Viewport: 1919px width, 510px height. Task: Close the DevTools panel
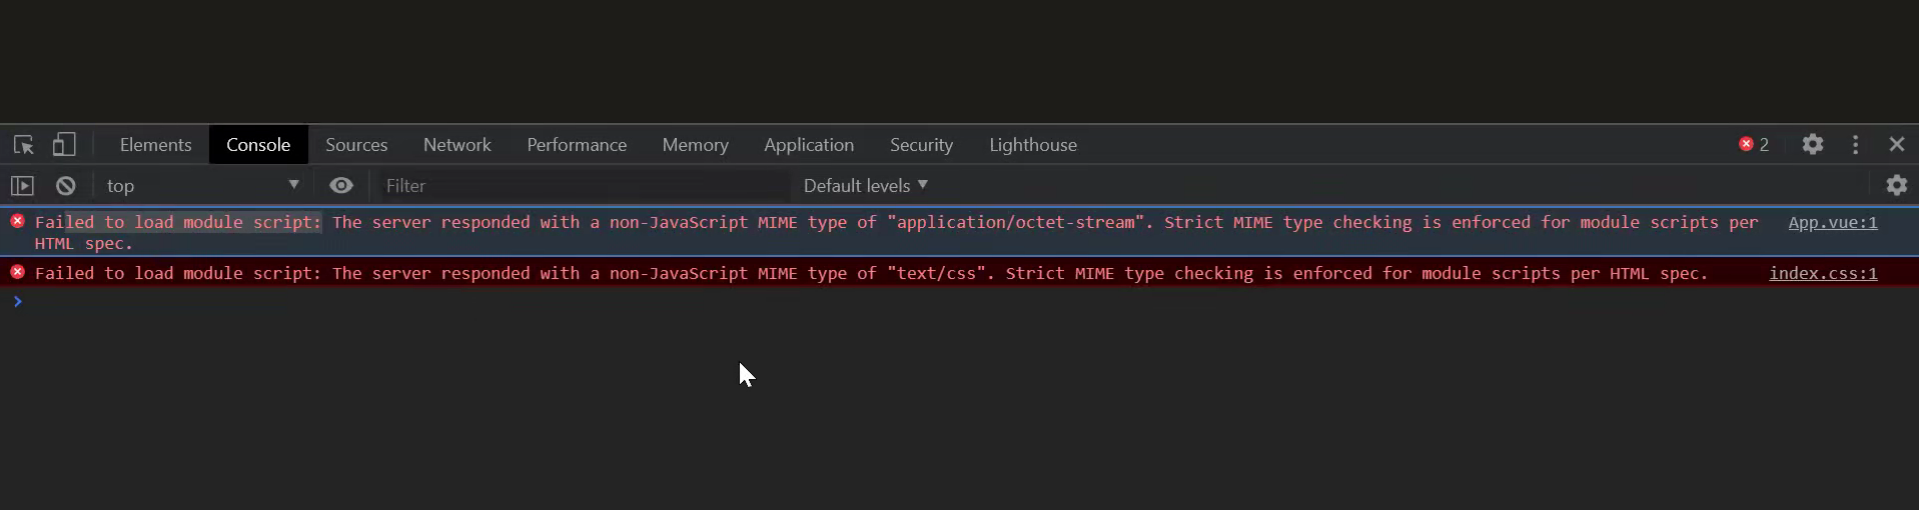pos(1896,145)
